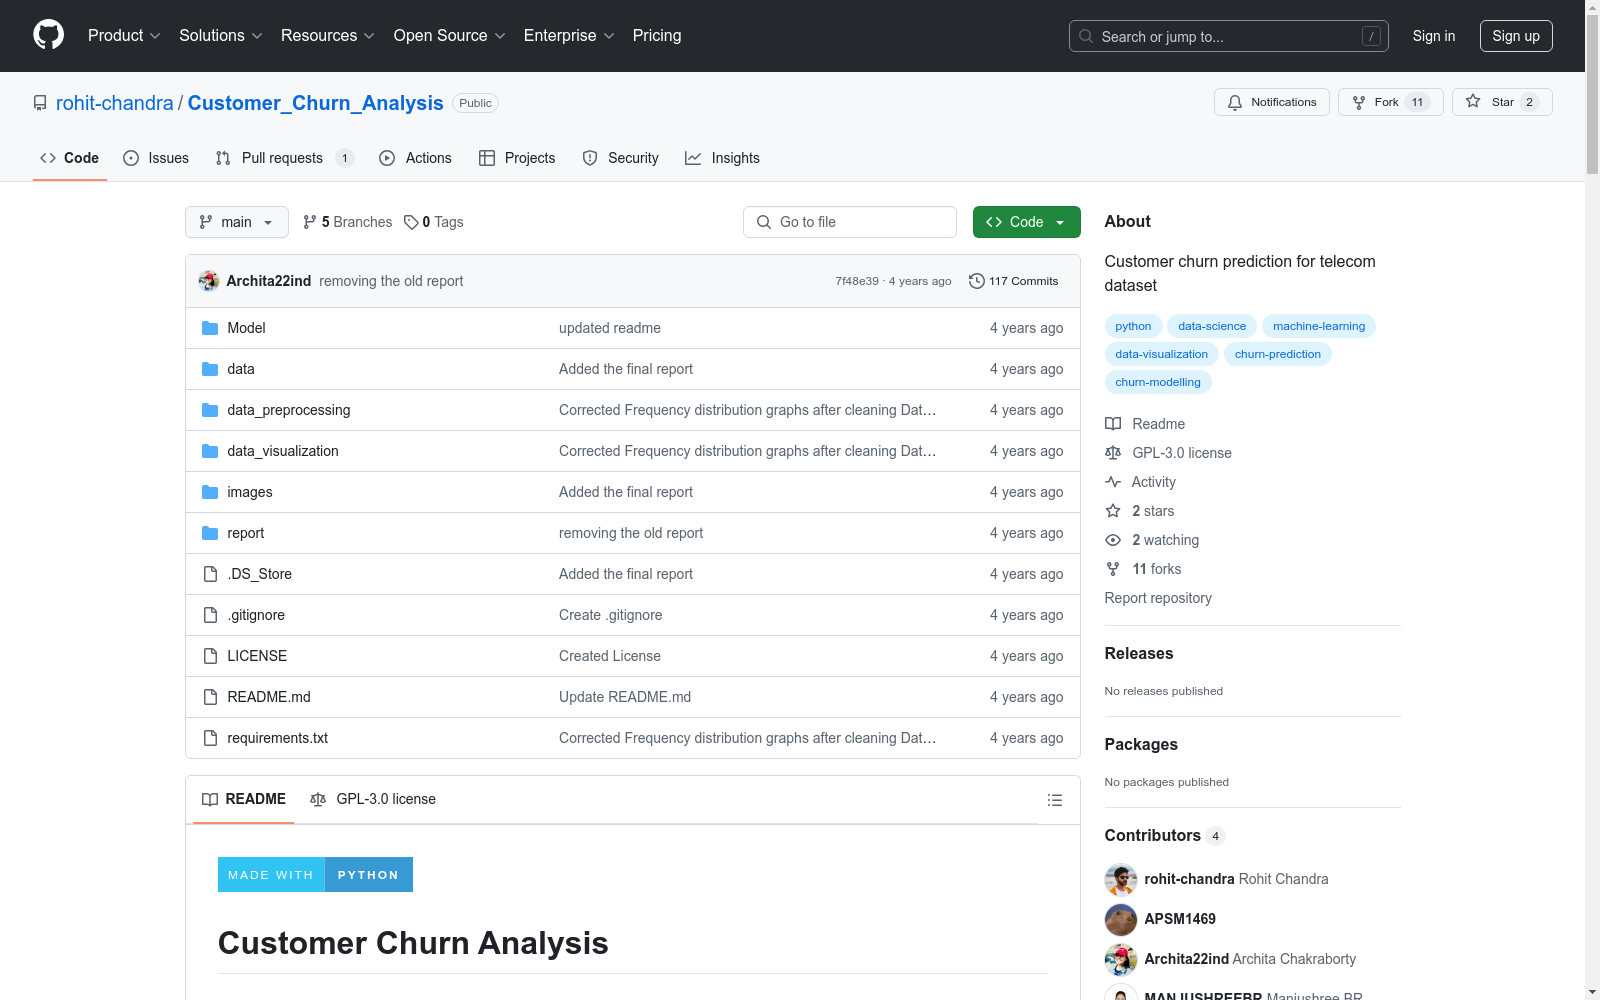The width and height of the screenshot is (1600, 1000).
Task: Expand the Open Source menu
Action: tap(450, 35)
